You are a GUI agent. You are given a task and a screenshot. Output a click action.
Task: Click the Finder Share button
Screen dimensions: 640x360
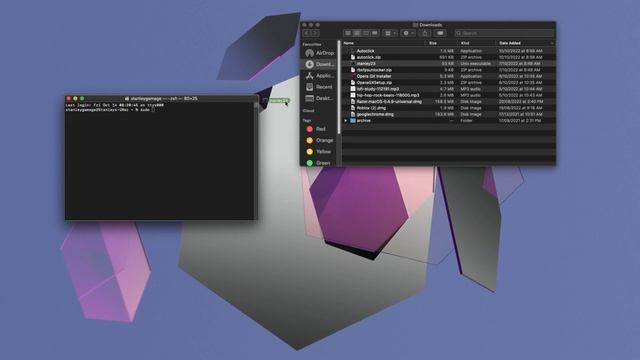[x=425, y=33]
